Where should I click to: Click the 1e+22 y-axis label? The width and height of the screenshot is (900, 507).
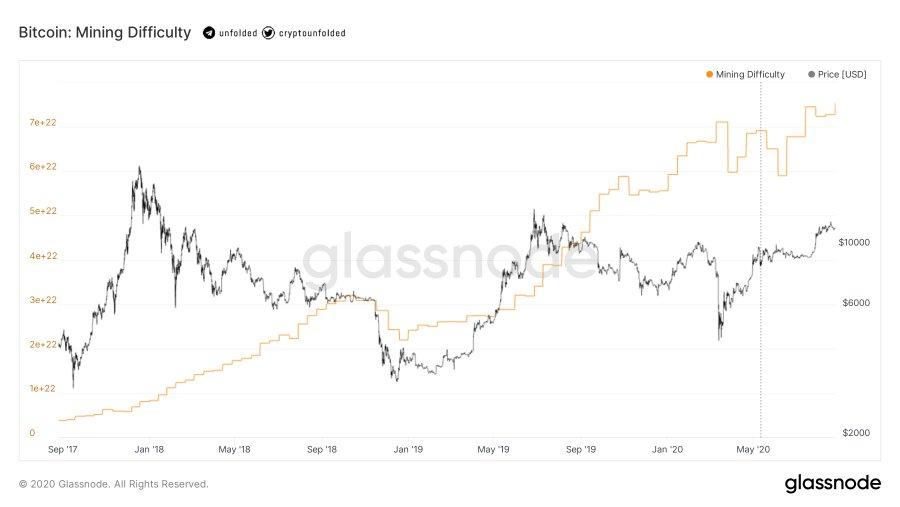(x=43, y=388)
